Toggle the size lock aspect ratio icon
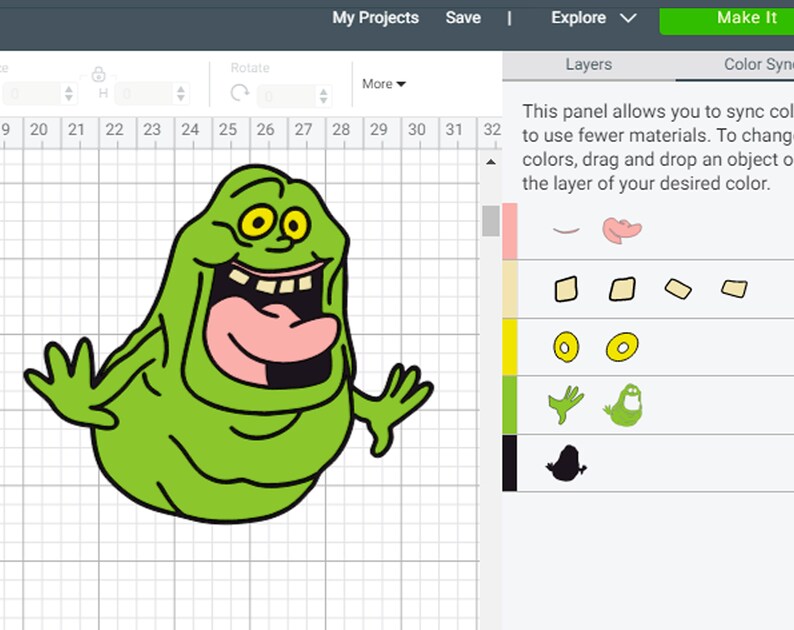The height and width of the screenshot is (630, 794). click(98, 74)
